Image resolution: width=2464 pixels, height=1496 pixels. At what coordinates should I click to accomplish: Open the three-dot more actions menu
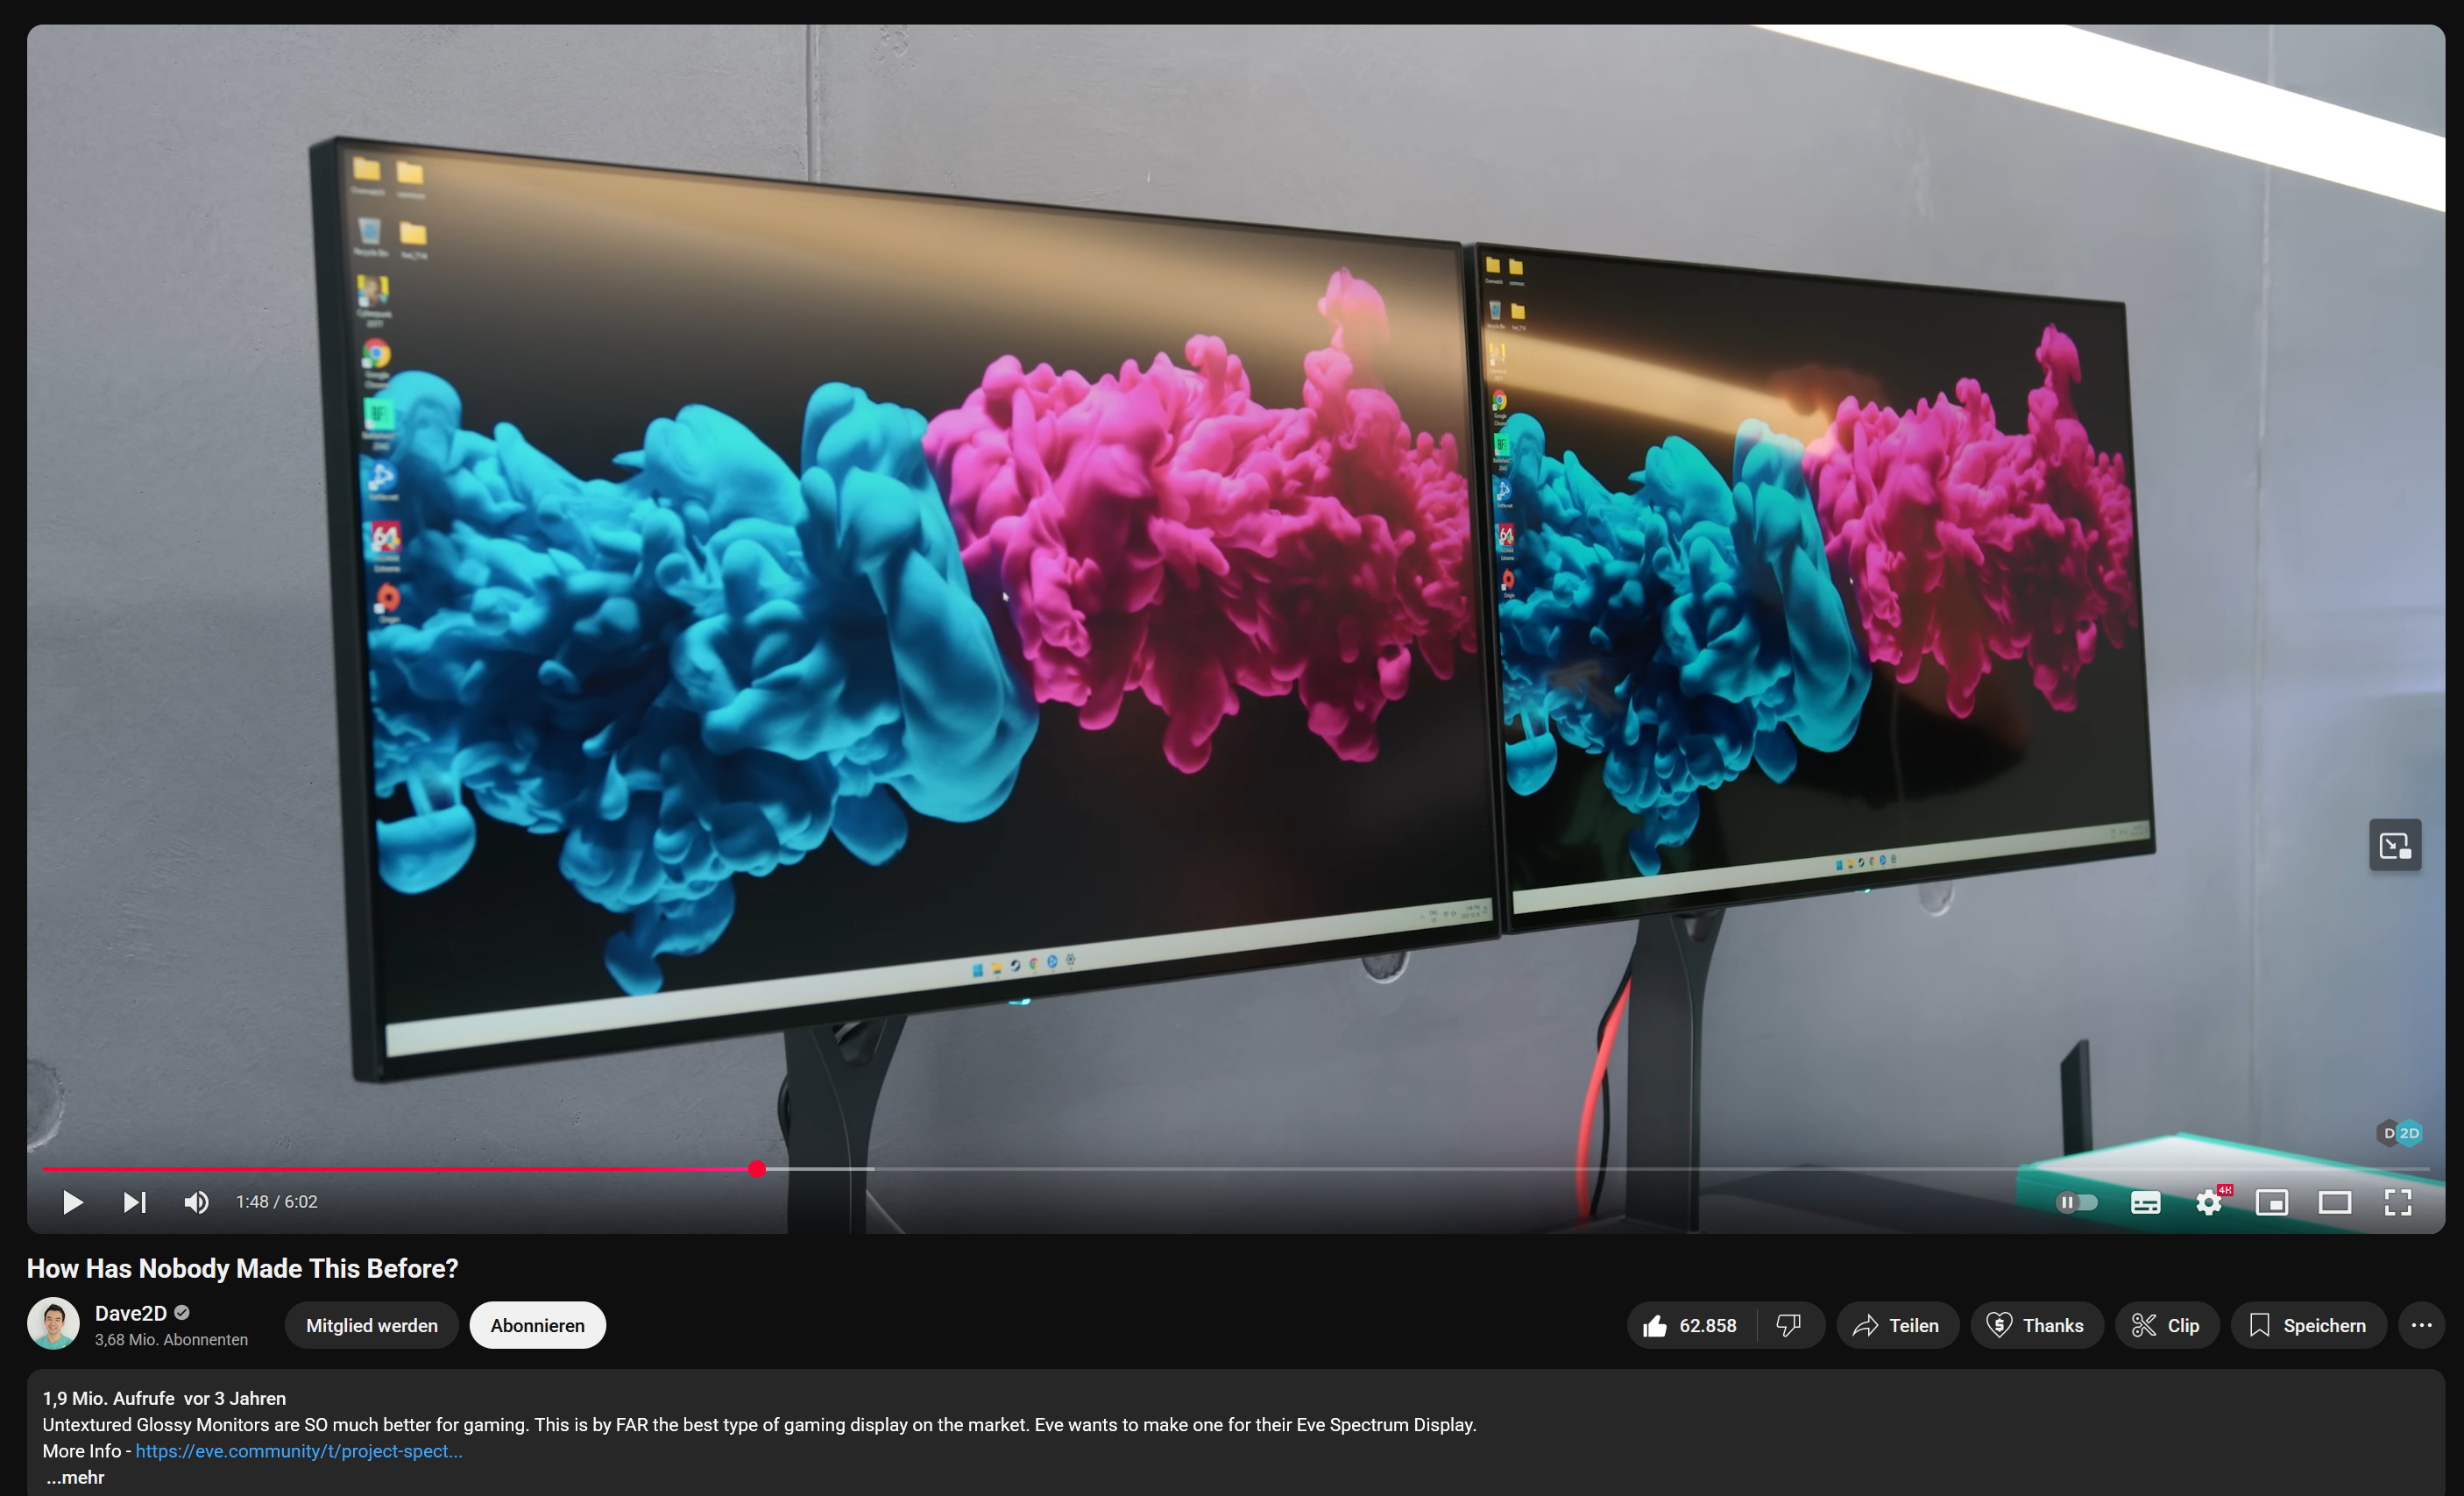click(x=2421, y=1325)
